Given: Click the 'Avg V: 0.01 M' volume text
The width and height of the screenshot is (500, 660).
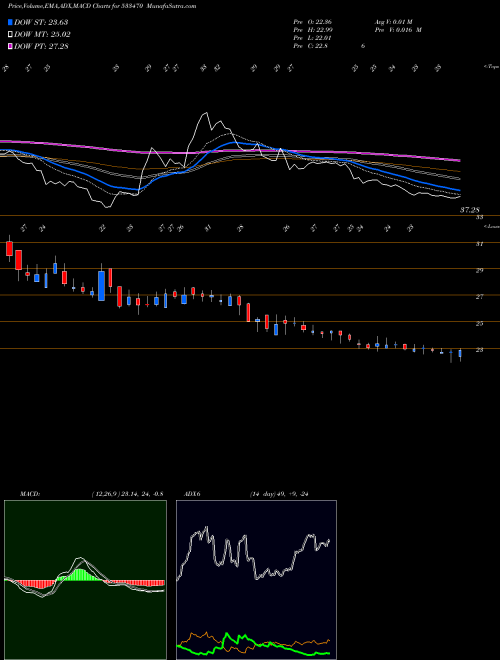Looking at the screenshot, I should (395, 21).
